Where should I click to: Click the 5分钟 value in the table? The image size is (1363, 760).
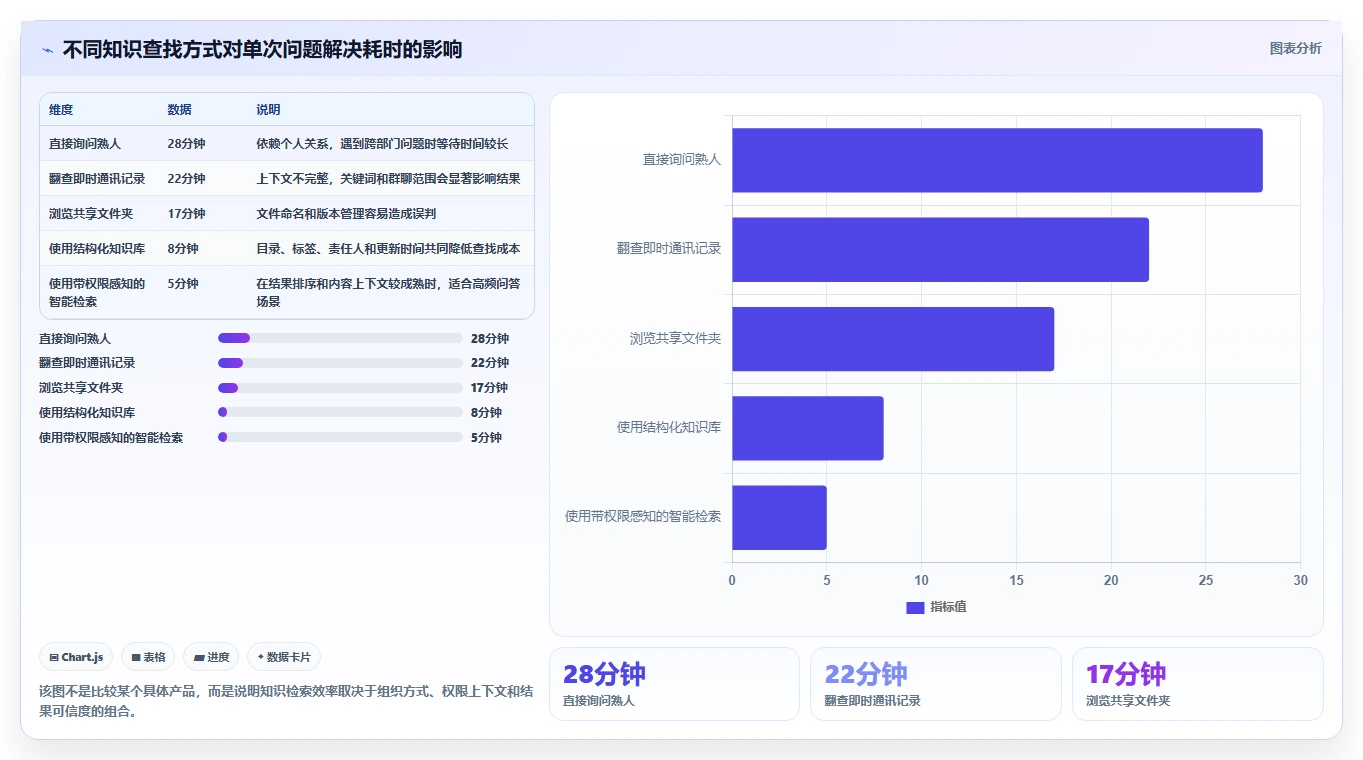click(x=183, y=284)
